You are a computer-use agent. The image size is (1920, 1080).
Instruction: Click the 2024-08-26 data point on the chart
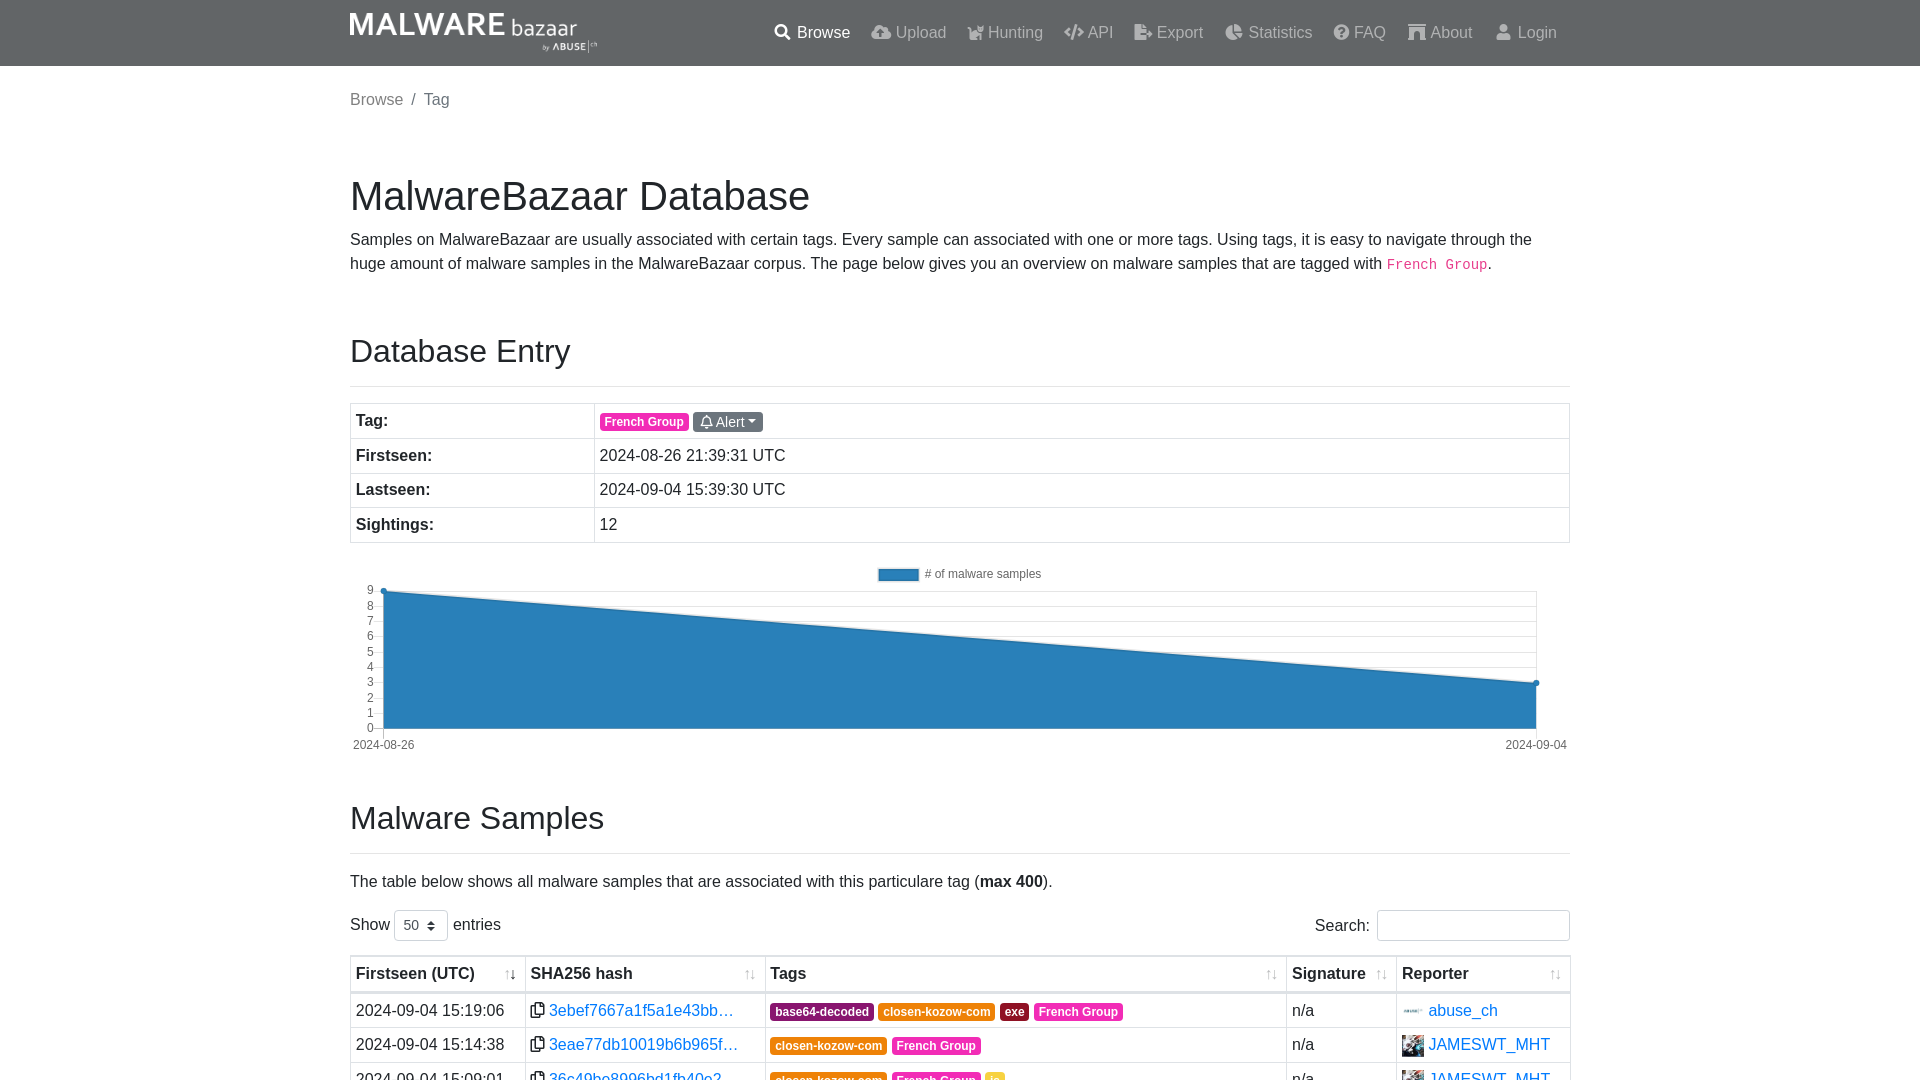384,591
